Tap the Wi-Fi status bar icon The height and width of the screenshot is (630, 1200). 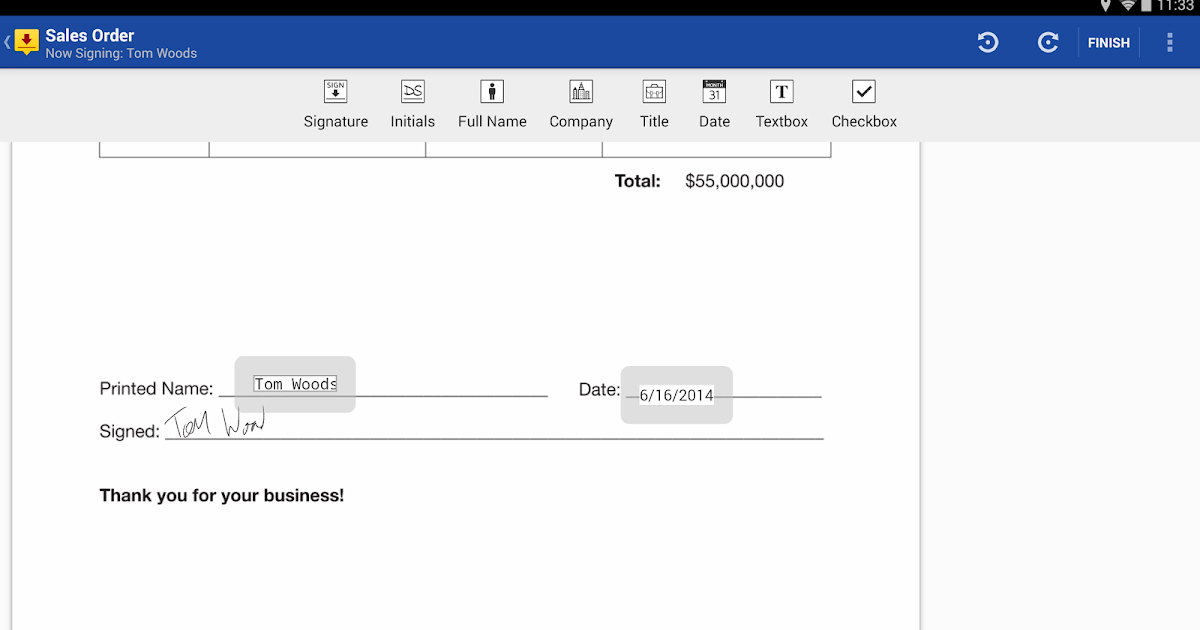(1129, 6)
